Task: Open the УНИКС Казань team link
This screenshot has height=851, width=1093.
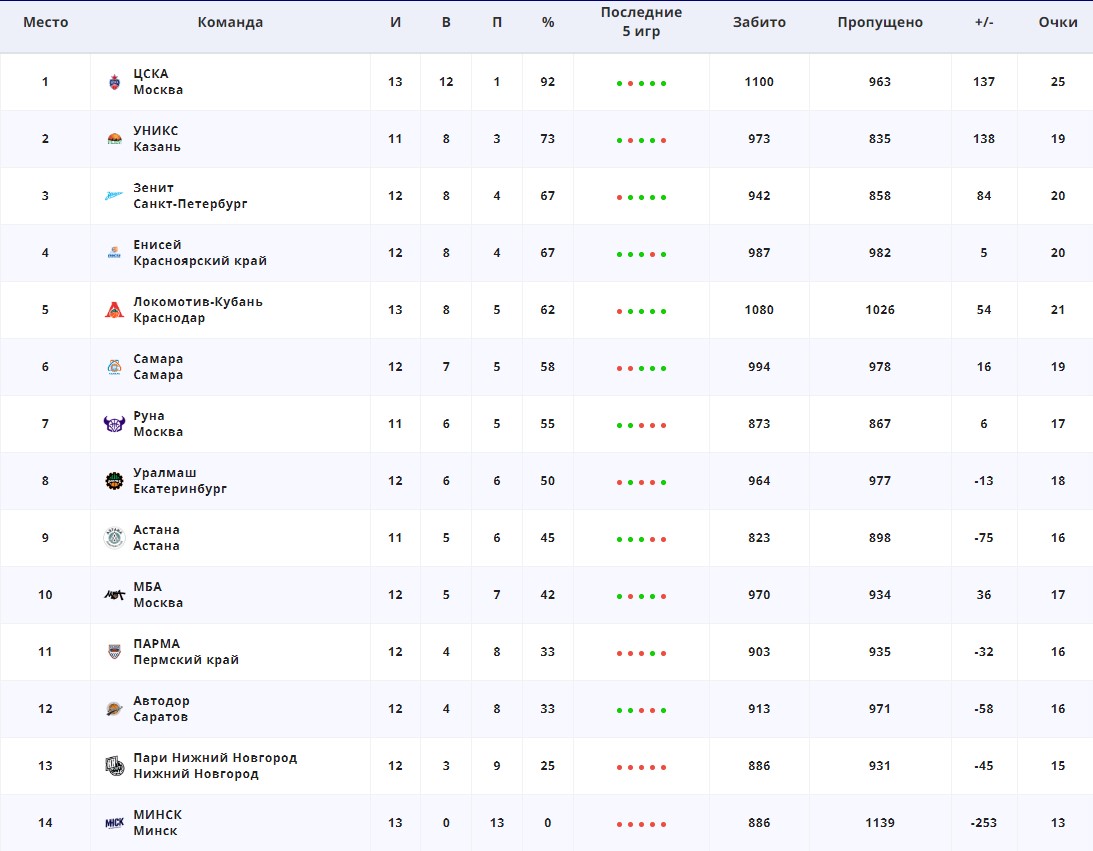Action: (x=157, y=139)
